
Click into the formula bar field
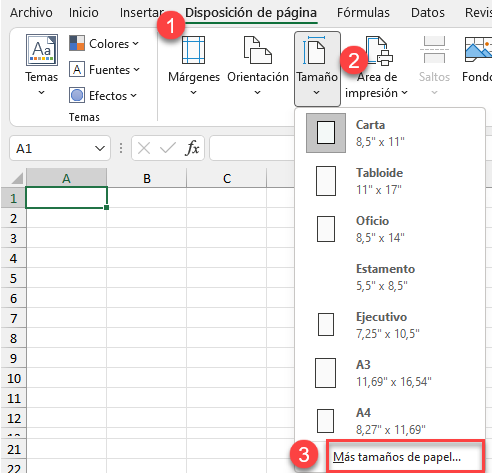coord(252,148)
